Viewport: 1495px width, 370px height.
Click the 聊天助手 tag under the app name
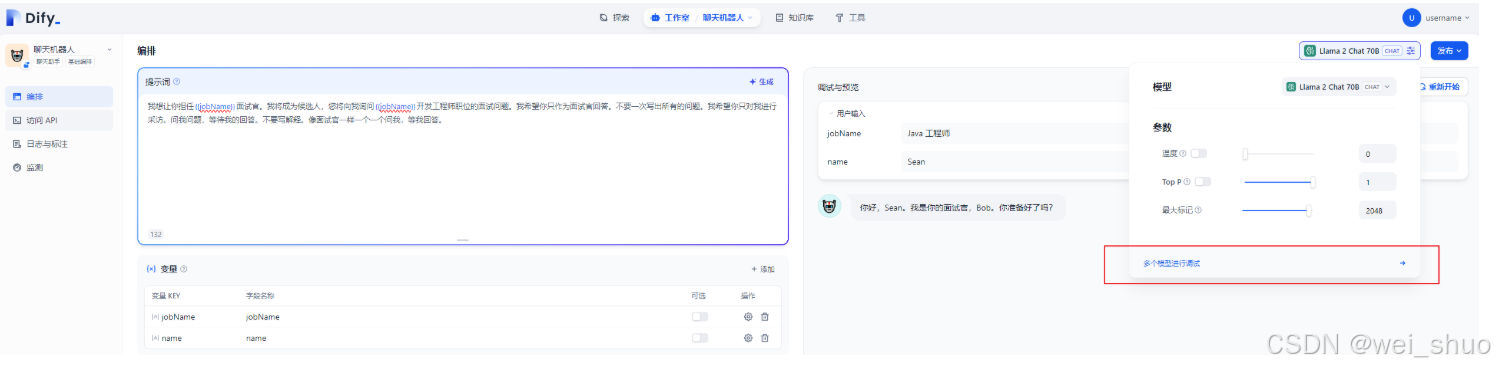pyautogui.click(x=47, y=62)
